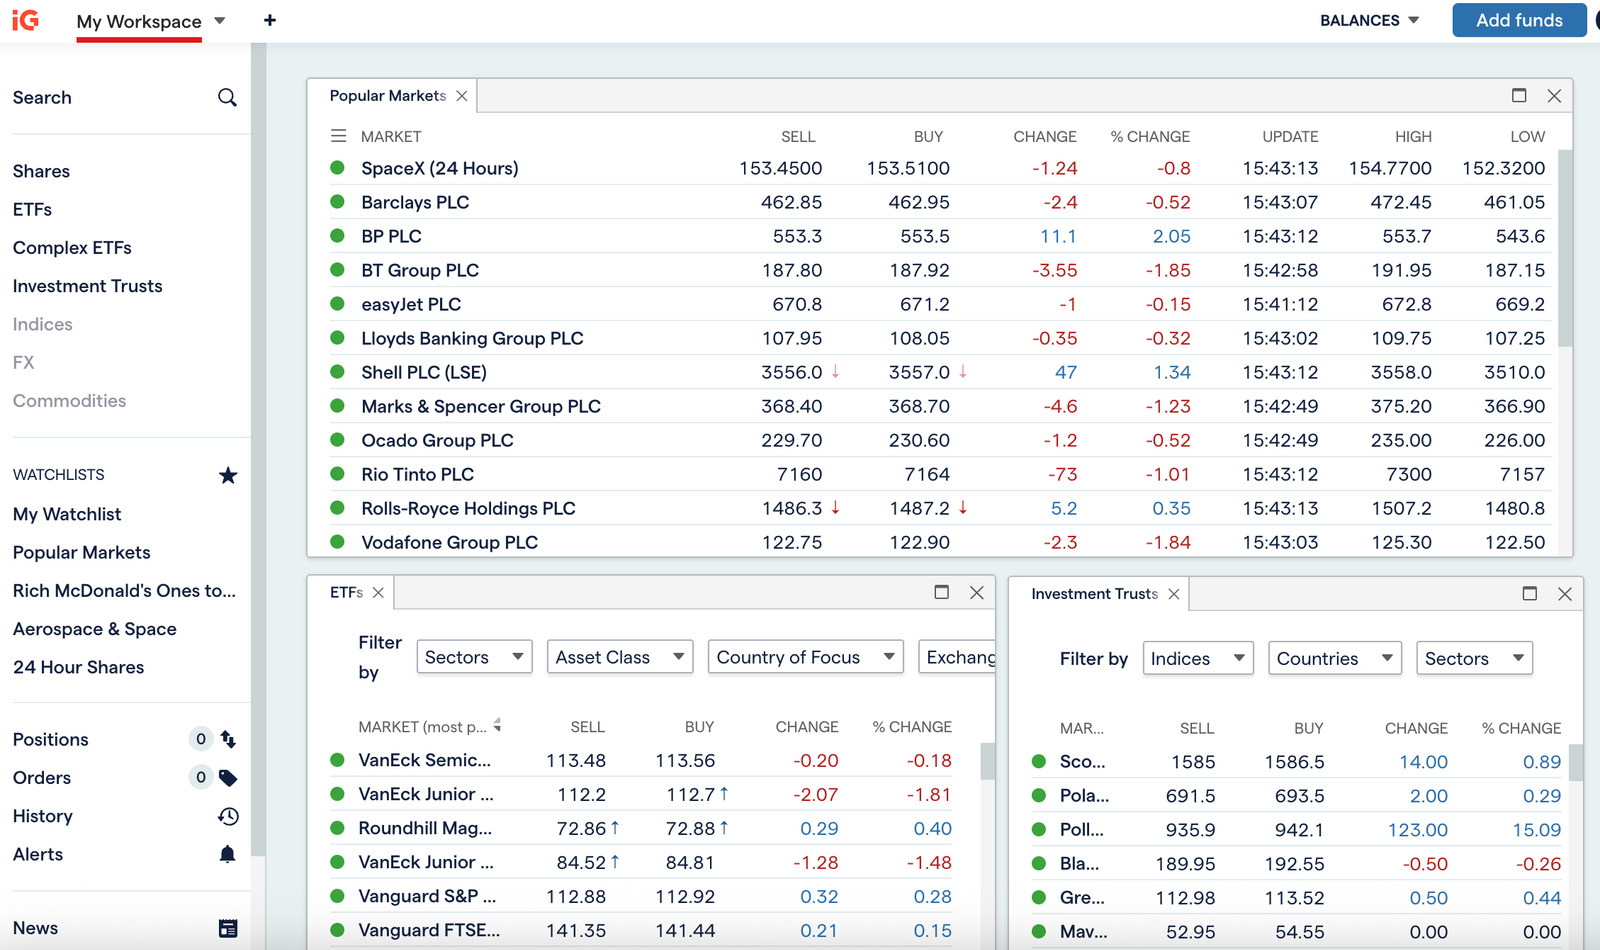Open the Popular Markets hamburger column menu

pyautogui.click(x=339, y=136)
